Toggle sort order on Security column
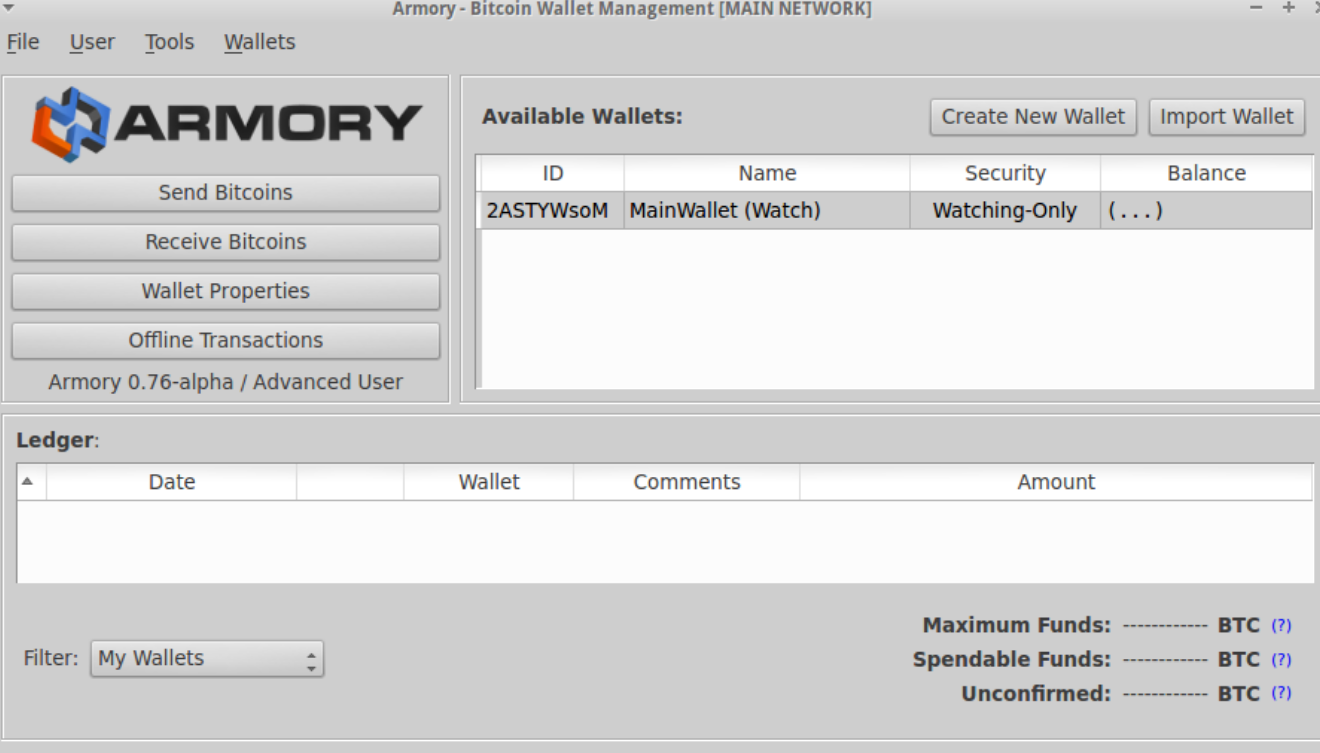This screenshot has height=753, width=1320. (1004, 172)
